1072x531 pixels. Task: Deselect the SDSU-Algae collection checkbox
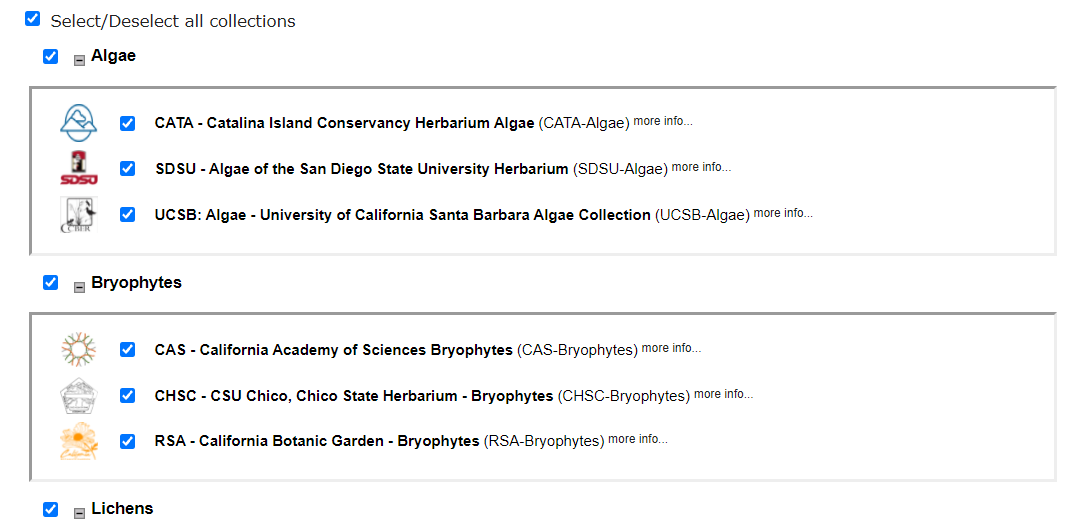127,168
